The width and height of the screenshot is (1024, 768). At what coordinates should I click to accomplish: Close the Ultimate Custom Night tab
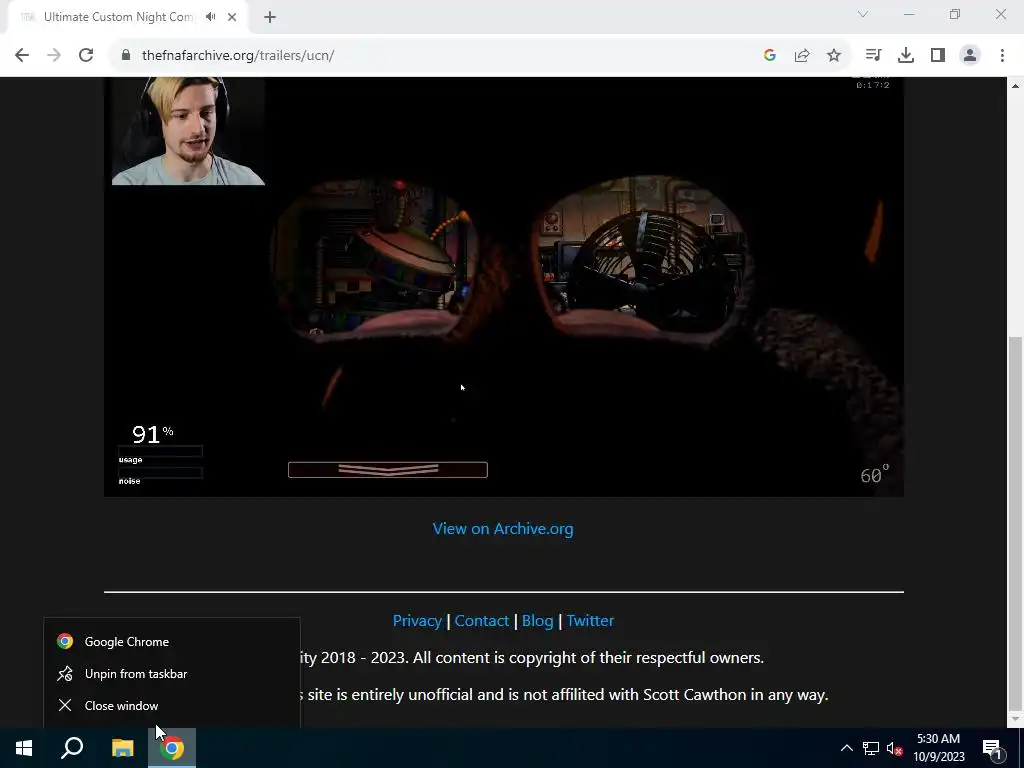click(x=232, y=17)
